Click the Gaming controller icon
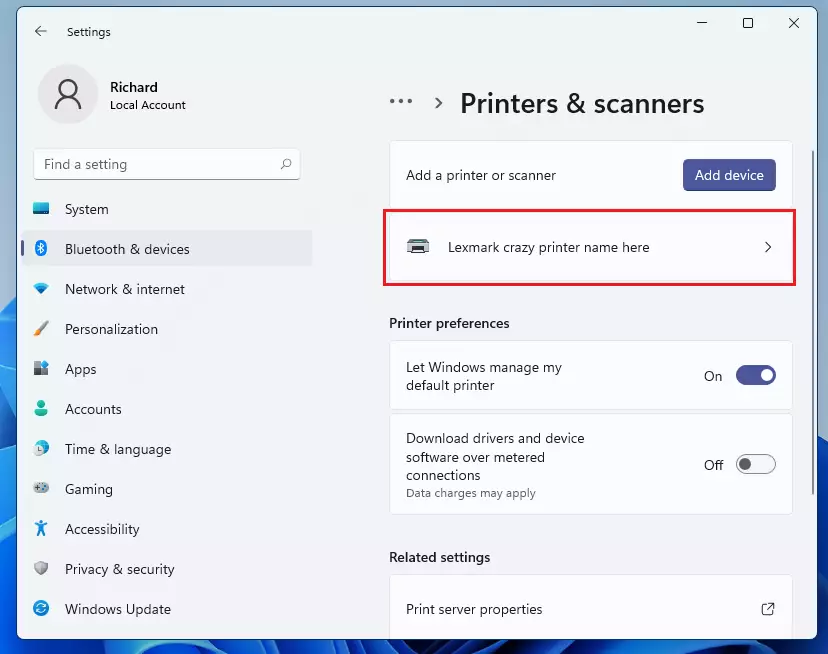The image size is (828, 654). (41, 488)
